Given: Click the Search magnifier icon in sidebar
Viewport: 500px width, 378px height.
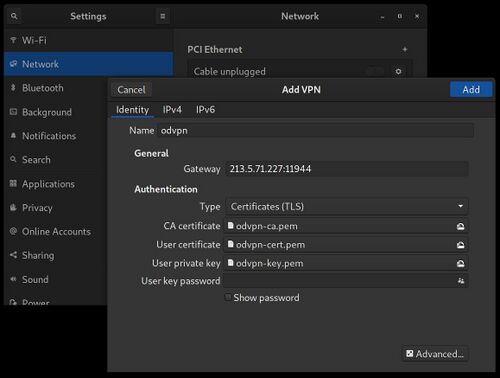Looking at the screenshot, I should [x=13, y=159].
